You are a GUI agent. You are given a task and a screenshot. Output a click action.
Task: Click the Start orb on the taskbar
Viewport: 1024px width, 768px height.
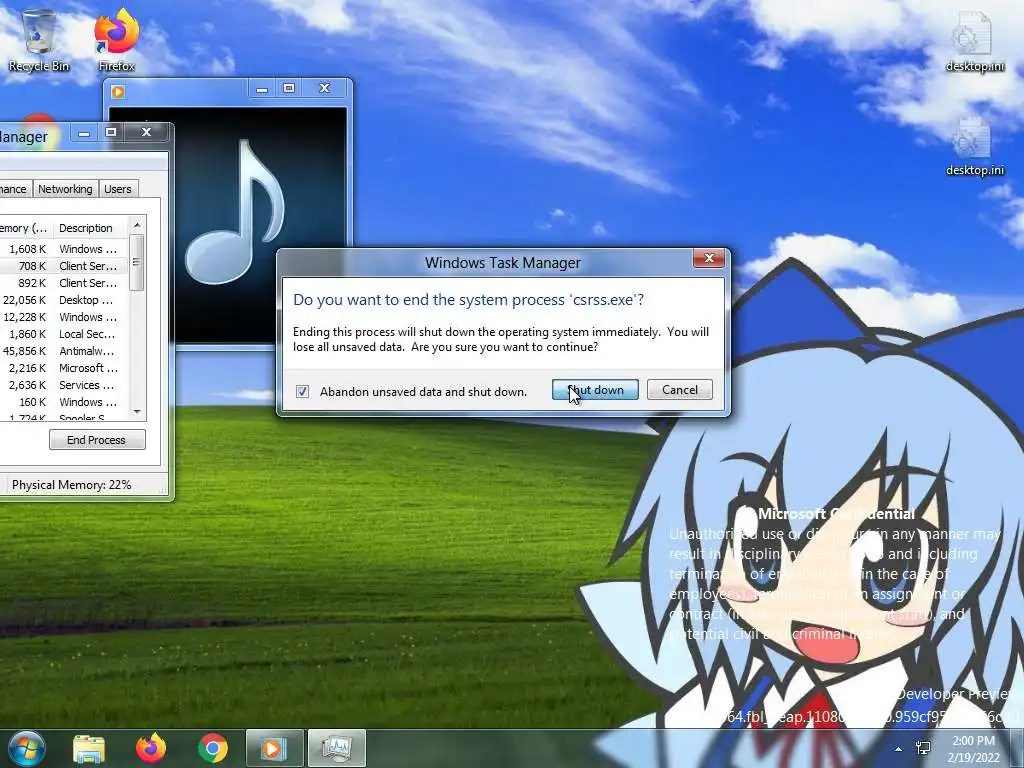[27, 748]
